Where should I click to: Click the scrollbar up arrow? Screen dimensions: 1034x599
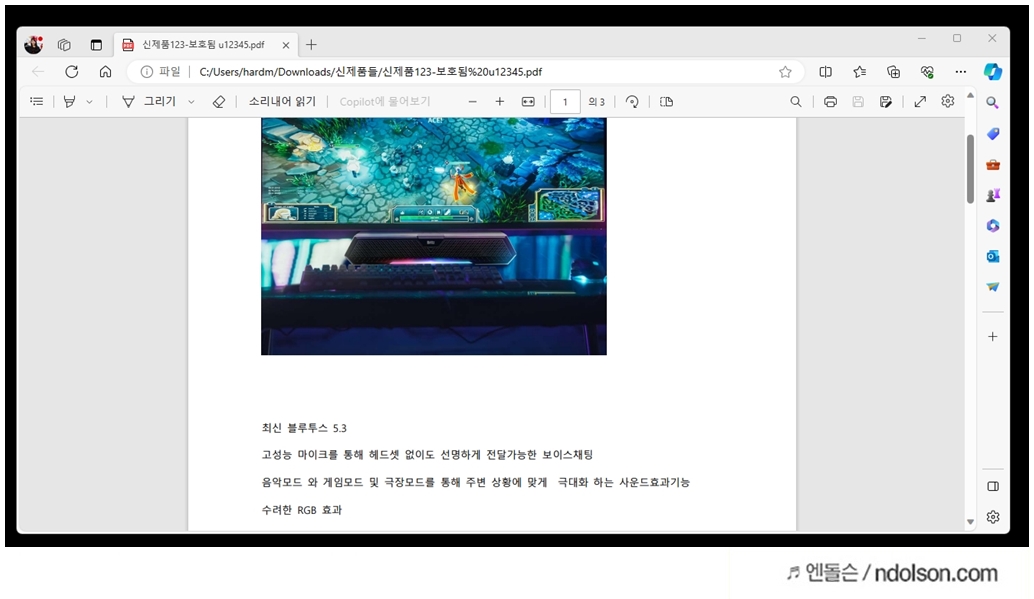pyautogui.click(x=970, y=96)
